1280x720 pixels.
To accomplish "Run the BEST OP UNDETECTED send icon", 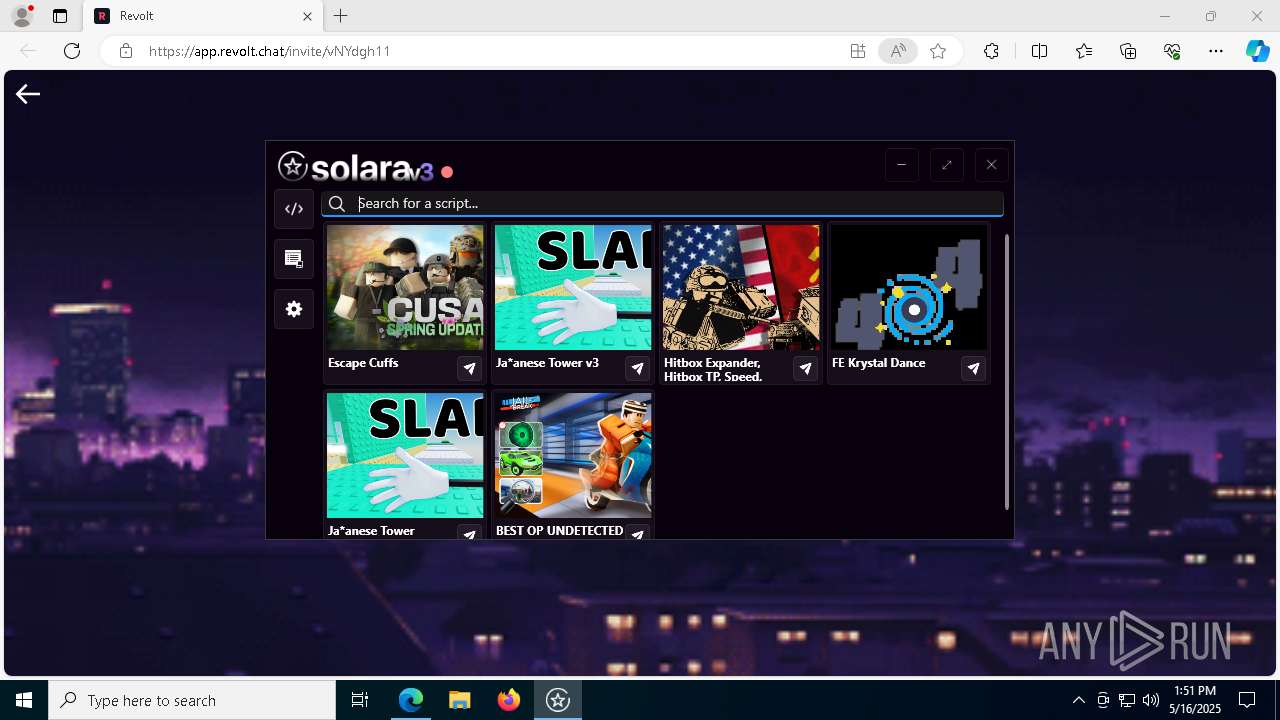I will pyautogui.click(x=637, y=533).
